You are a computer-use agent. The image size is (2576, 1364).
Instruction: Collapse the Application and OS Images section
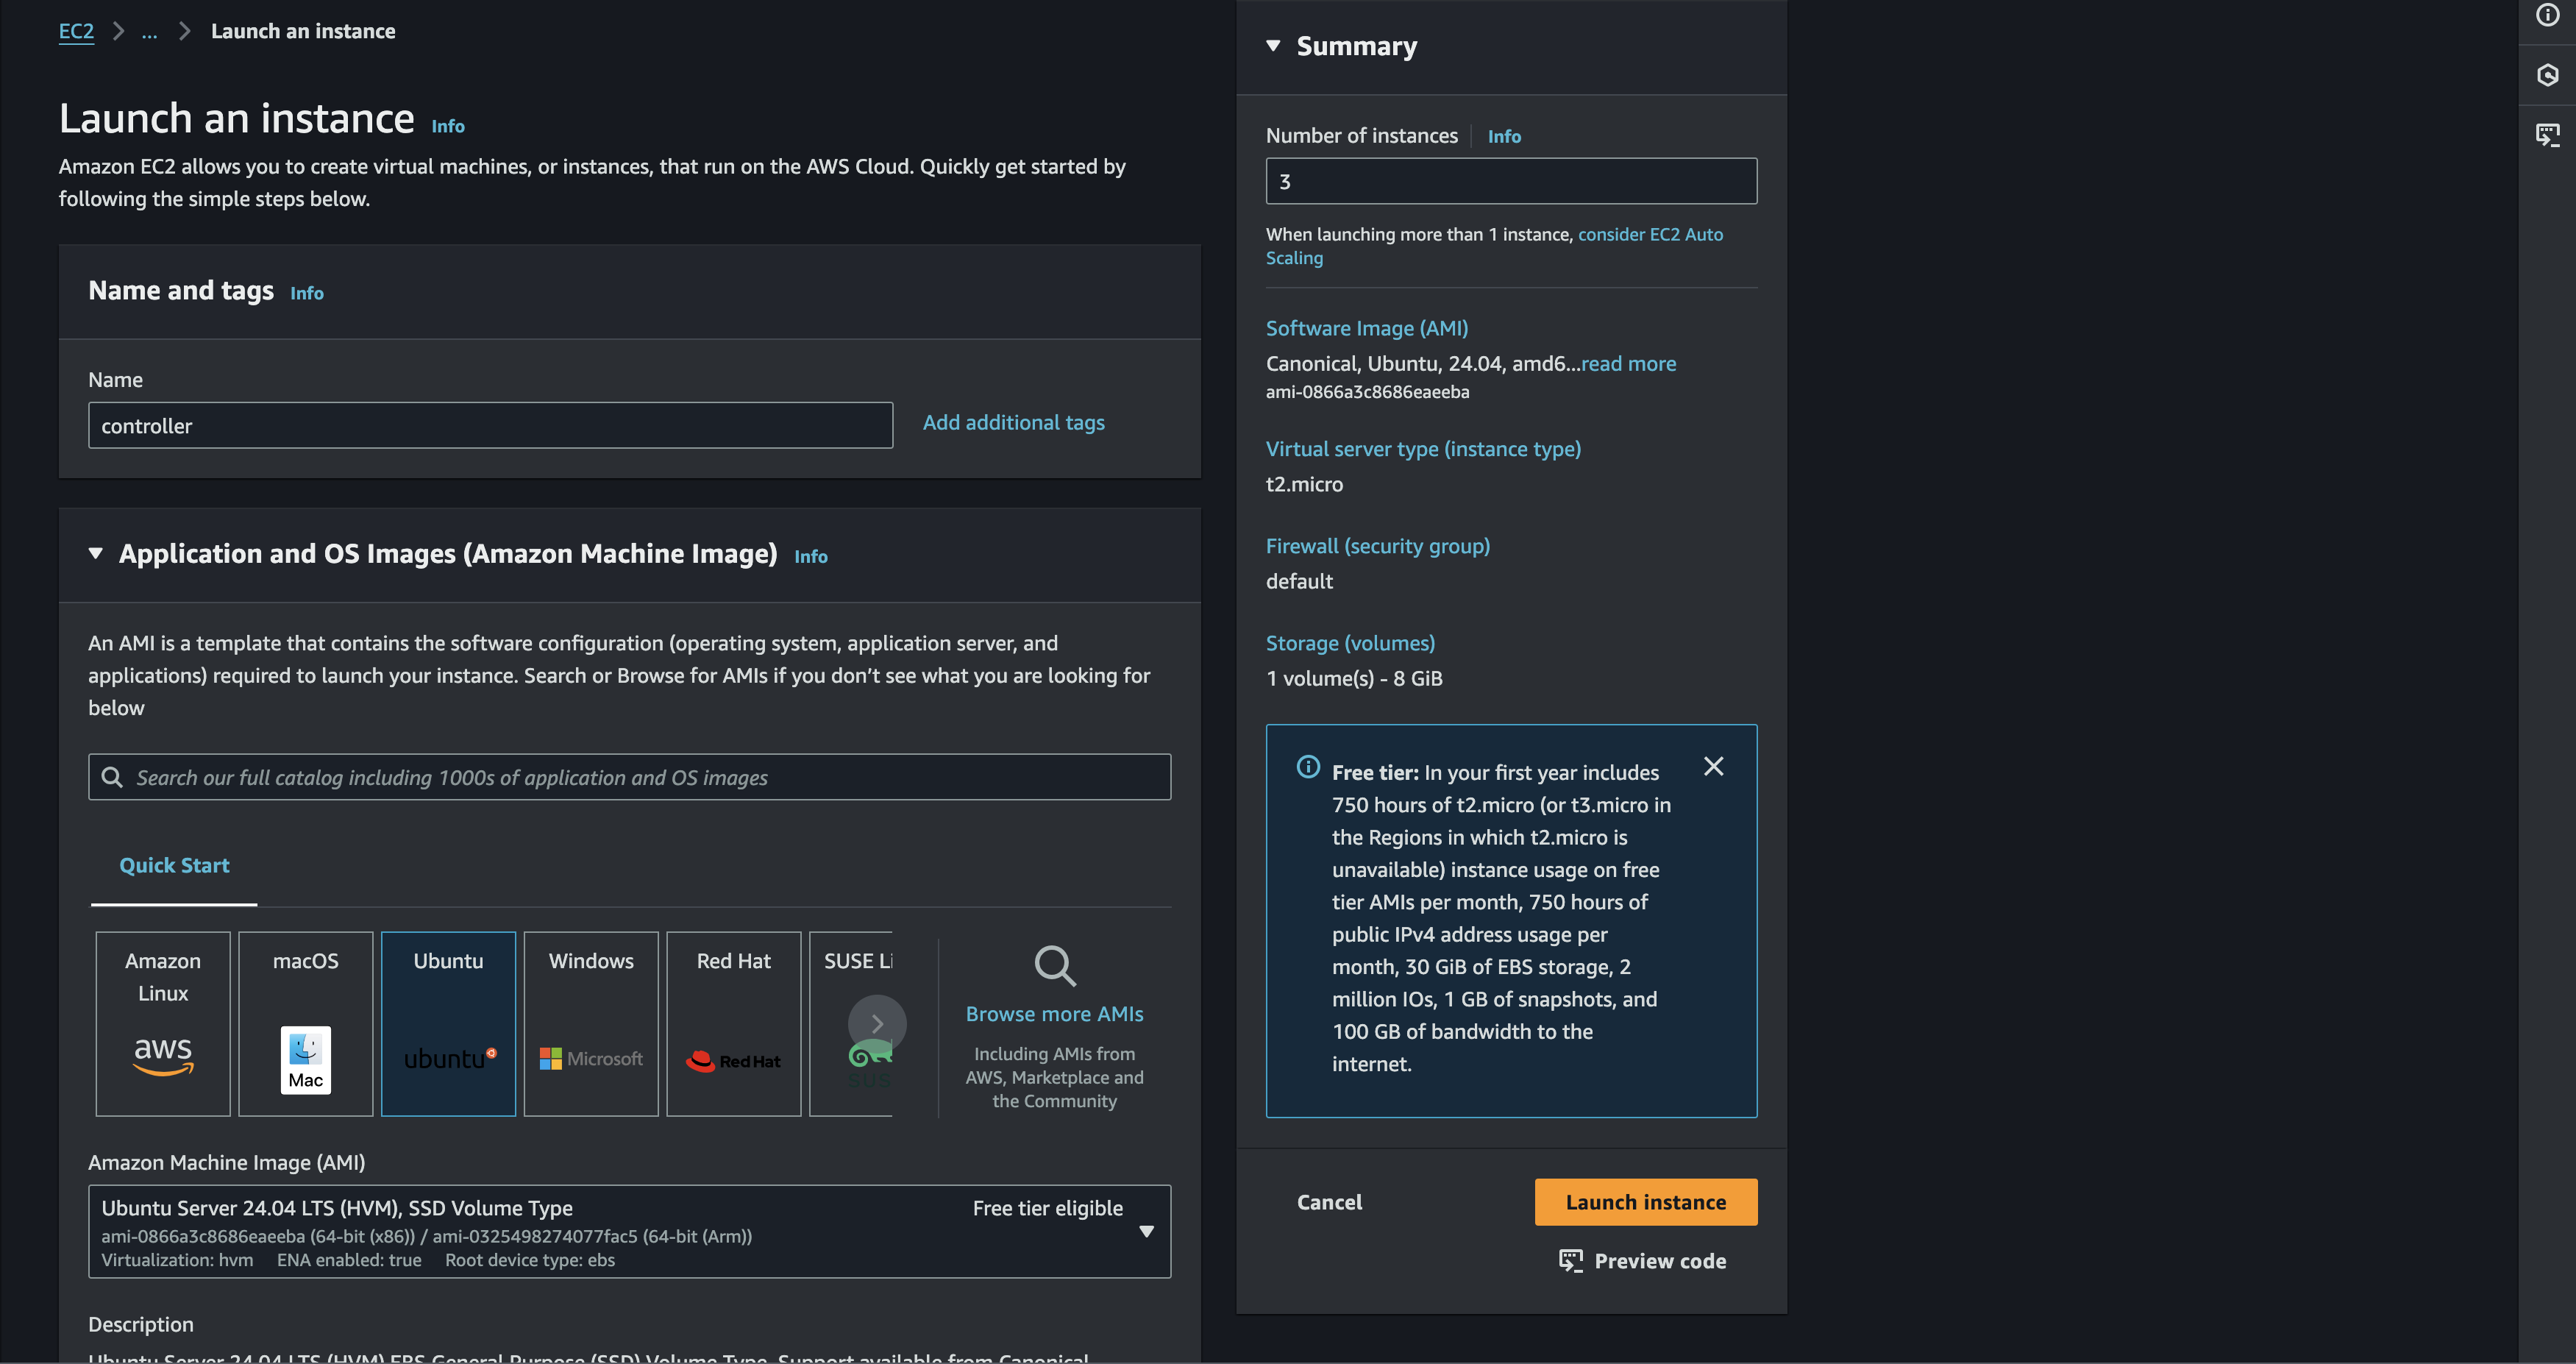(96, 553)
